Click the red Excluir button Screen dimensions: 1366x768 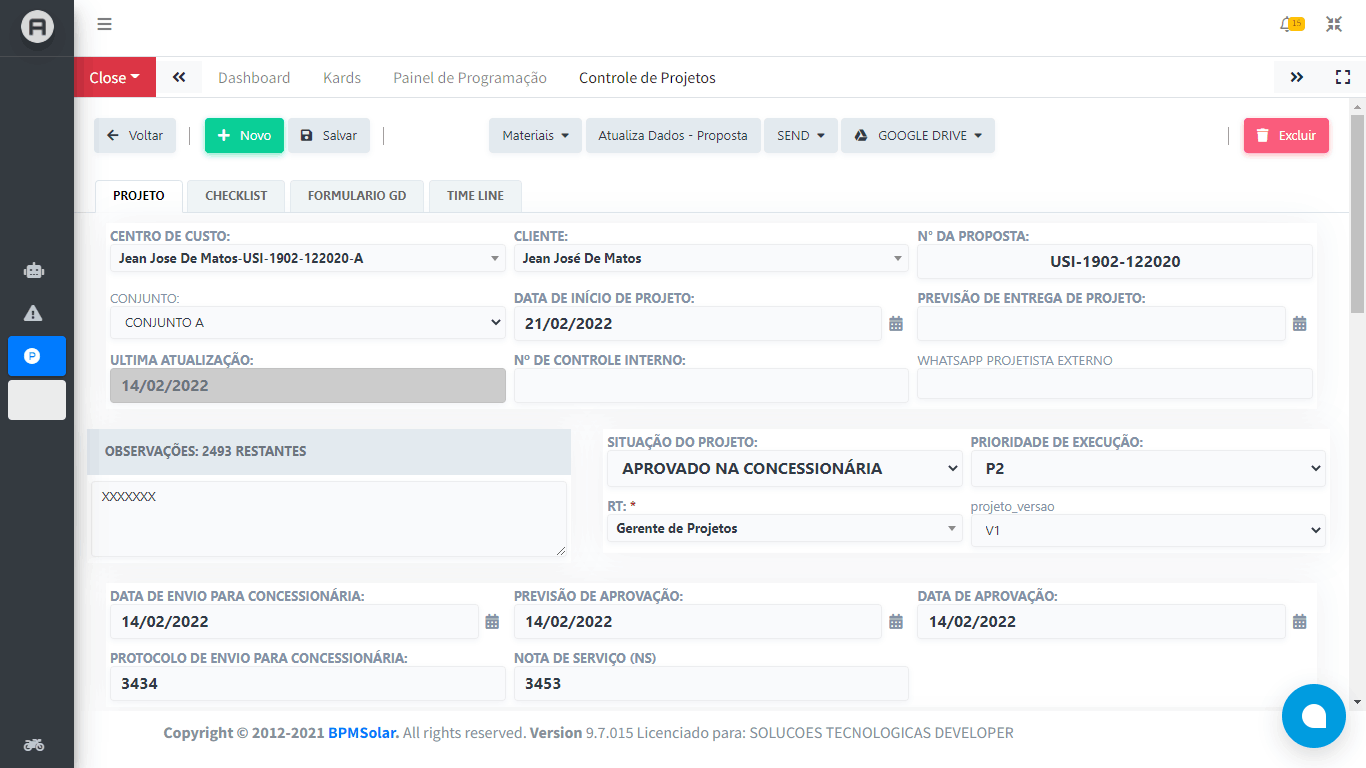1285,136
